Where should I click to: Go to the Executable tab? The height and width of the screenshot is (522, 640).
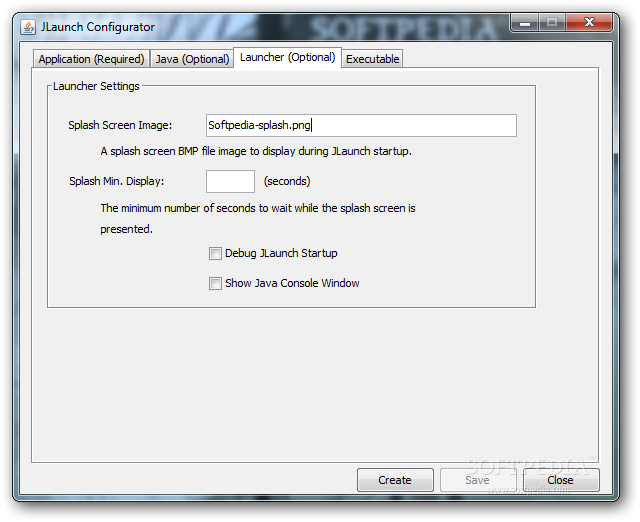[372, 59]
